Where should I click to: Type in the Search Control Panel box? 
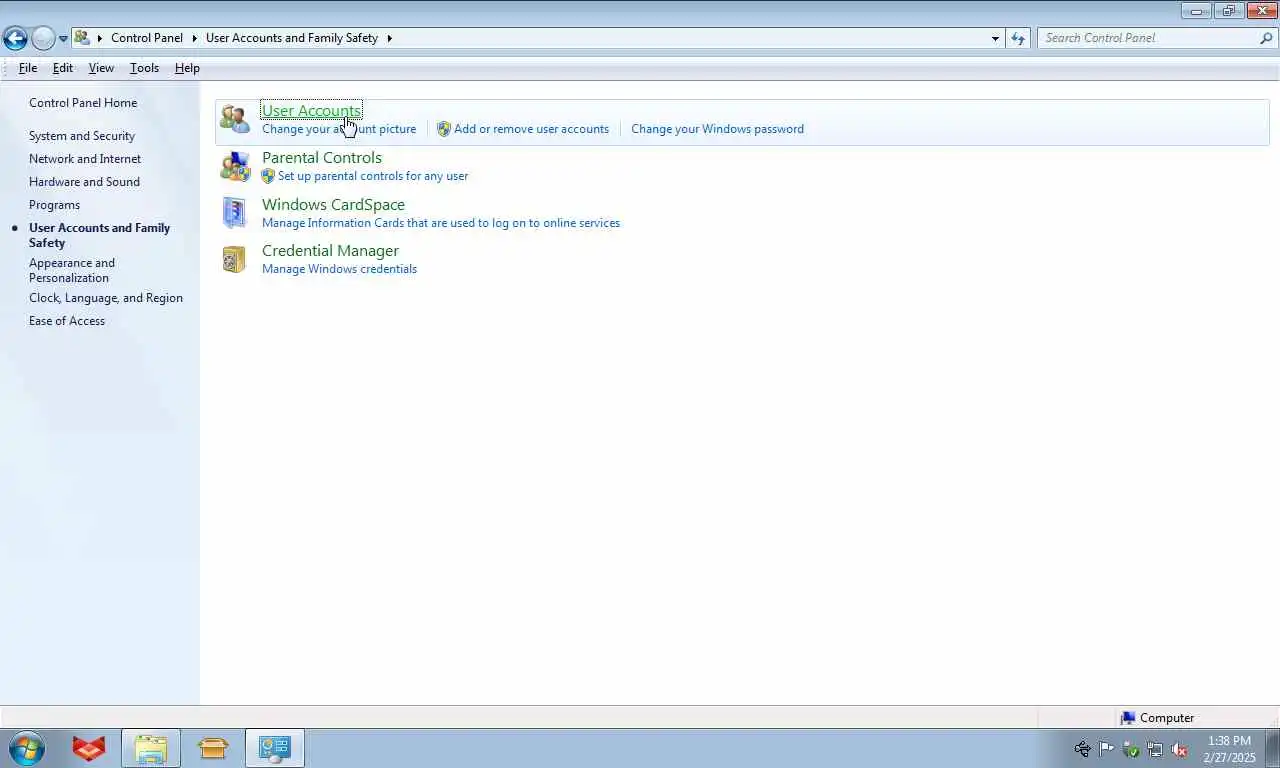tap(1148, 38)
